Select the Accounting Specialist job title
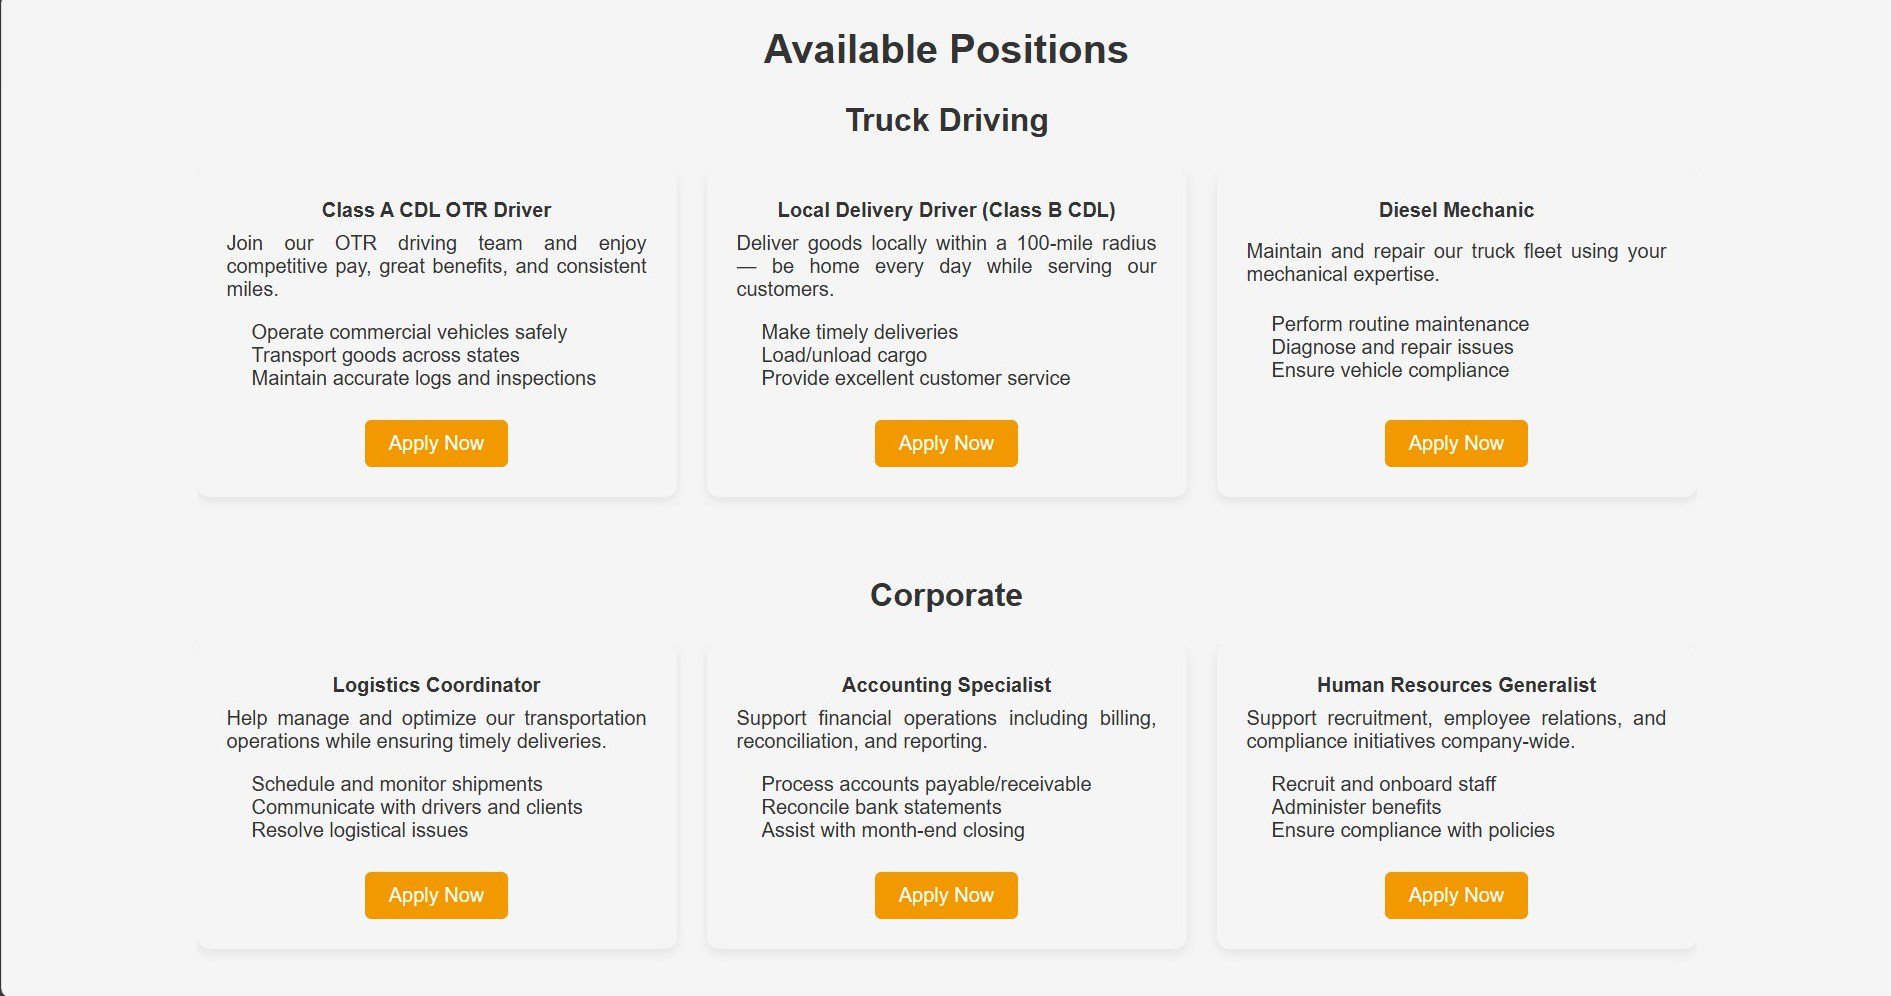This screenshot has height=996, width=1891. pos(946,685)
